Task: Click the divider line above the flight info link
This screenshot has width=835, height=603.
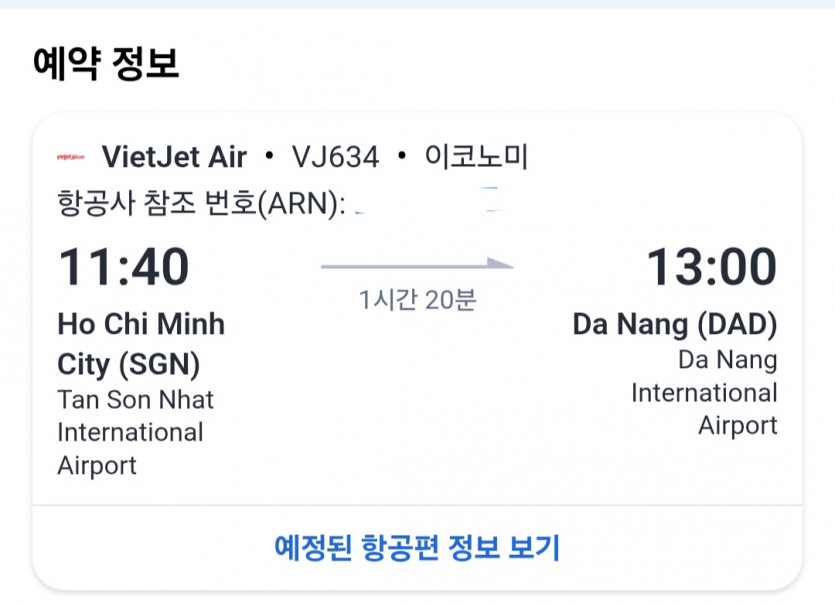Action: 417,506
